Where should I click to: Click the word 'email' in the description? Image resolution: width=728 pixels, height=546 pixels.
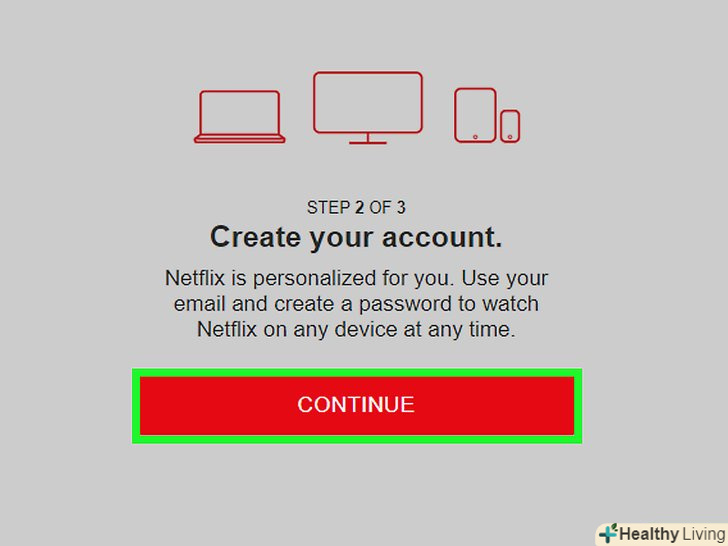click(x=200, y=304)
